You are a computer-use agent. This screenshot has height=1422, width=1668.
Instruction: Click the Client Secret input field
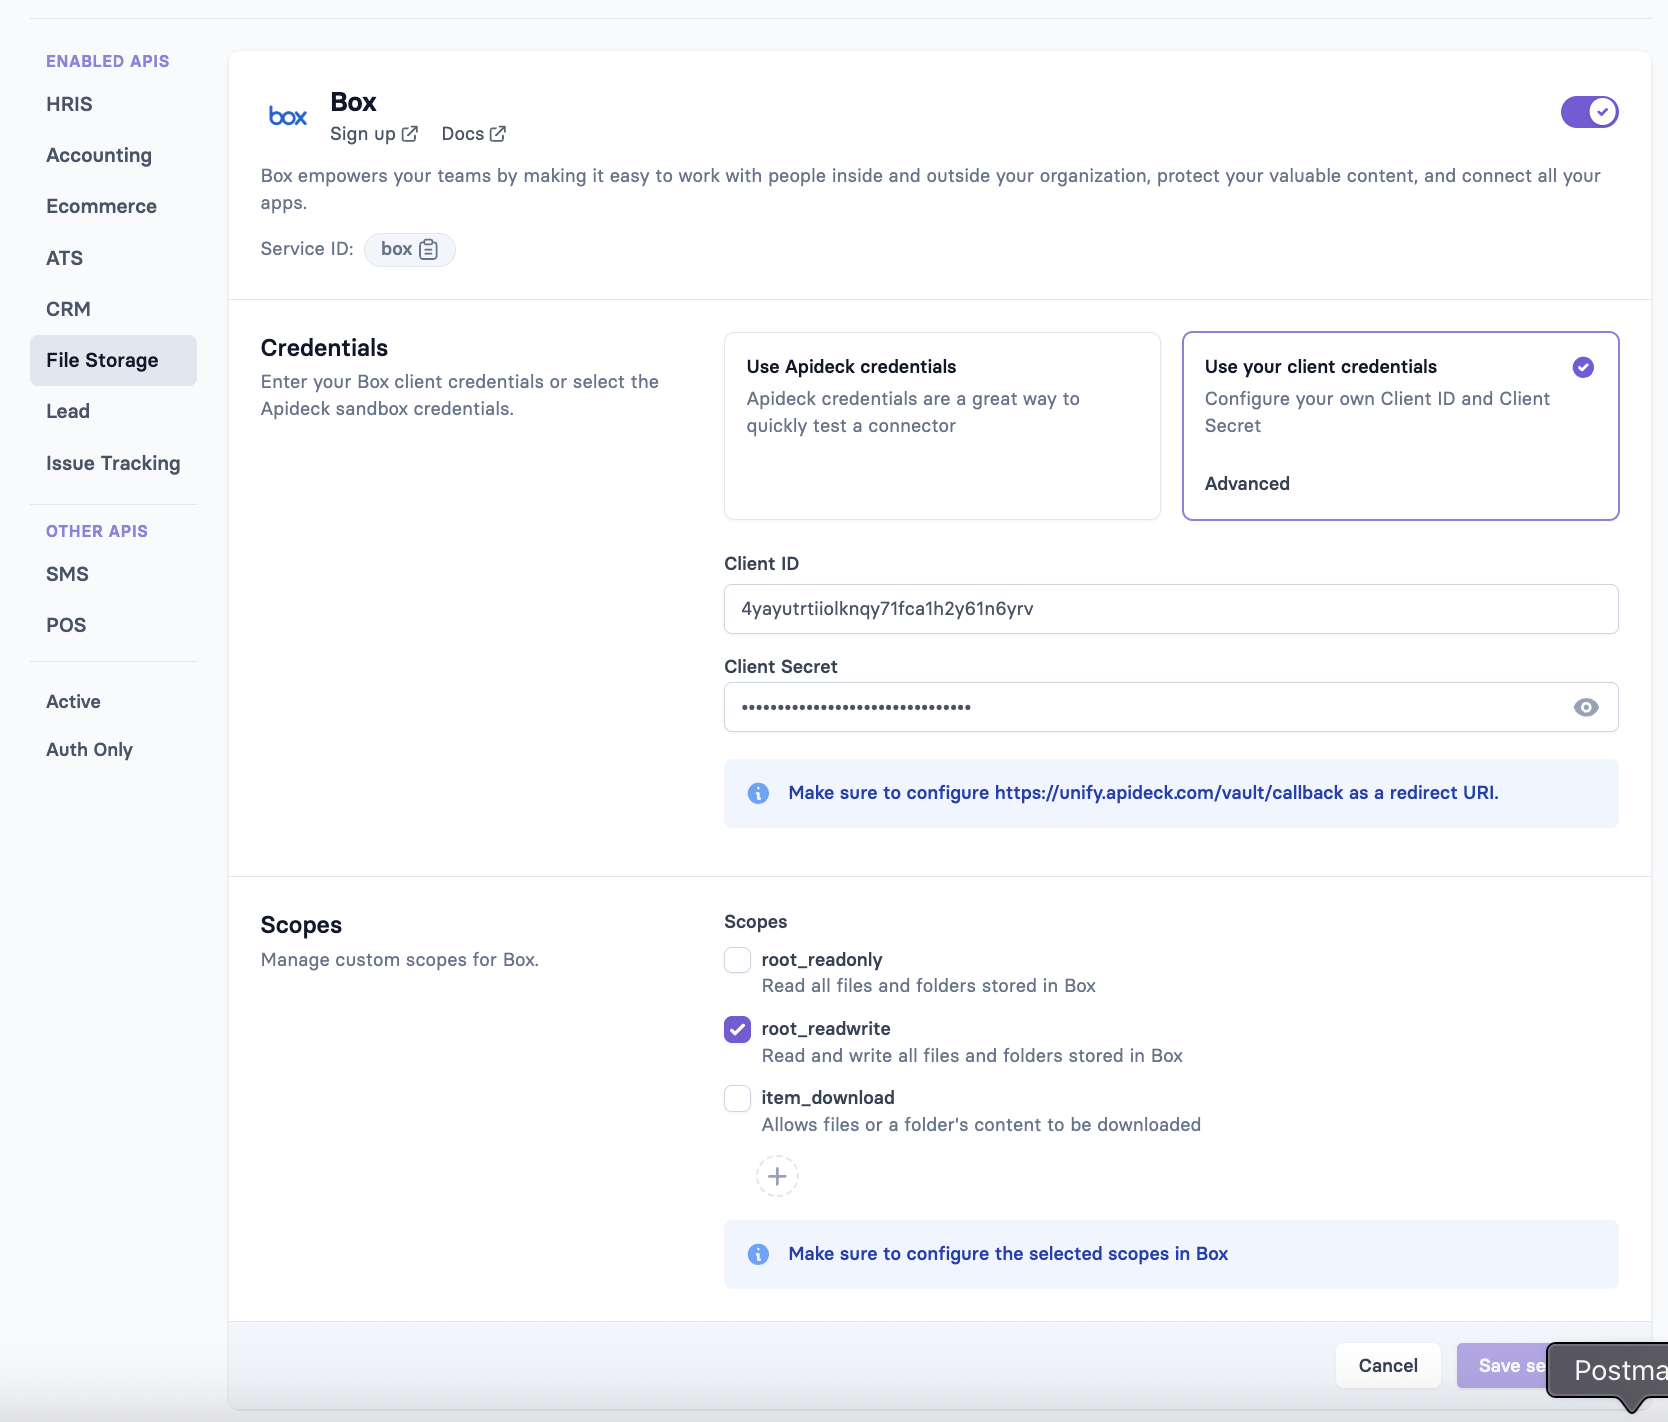(x=1171, y=707)
